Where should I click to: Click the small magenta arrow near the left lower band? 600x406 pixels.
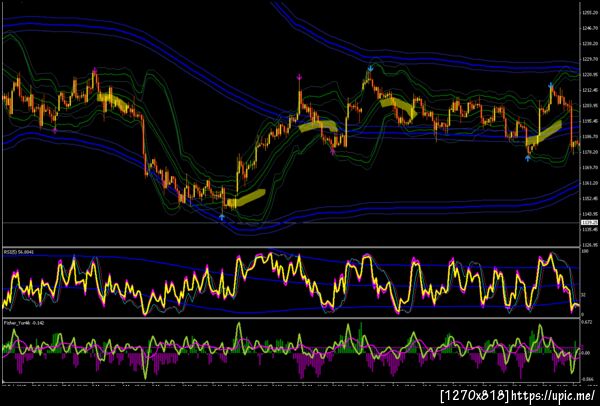coord(55,130)
